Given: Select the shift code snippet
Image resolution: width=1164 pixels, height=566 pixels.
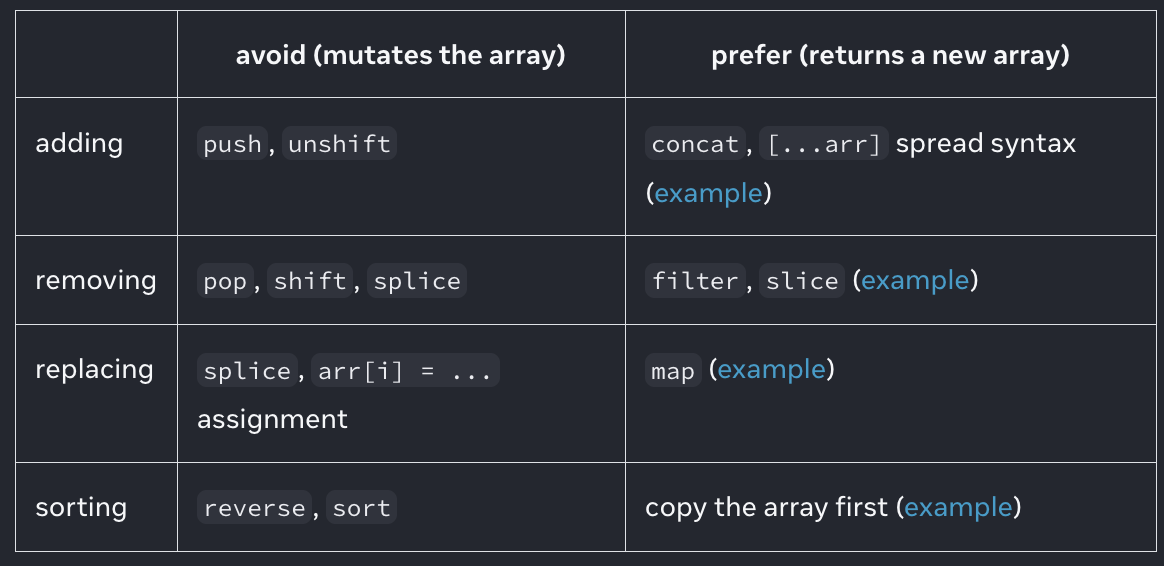Looking at the screenshot, I should pyautogui.click(x=310, y=282).
